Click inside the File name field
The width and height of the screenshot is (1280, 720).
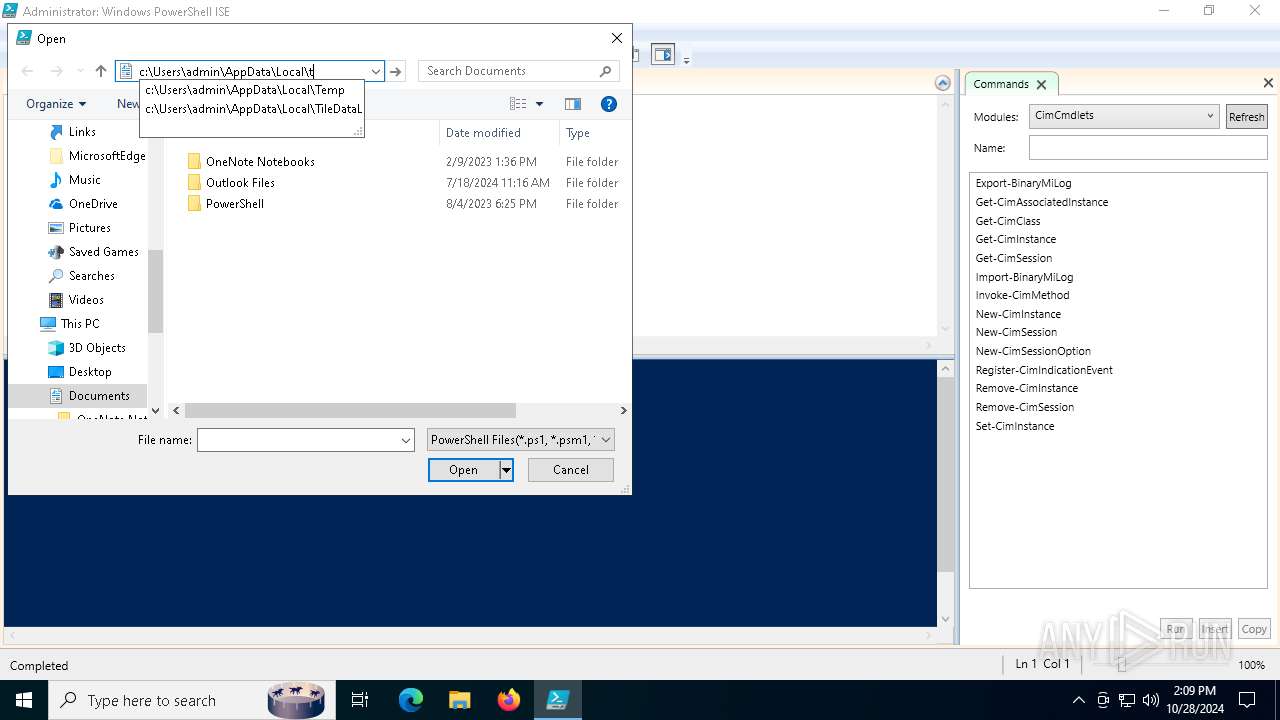298,440
